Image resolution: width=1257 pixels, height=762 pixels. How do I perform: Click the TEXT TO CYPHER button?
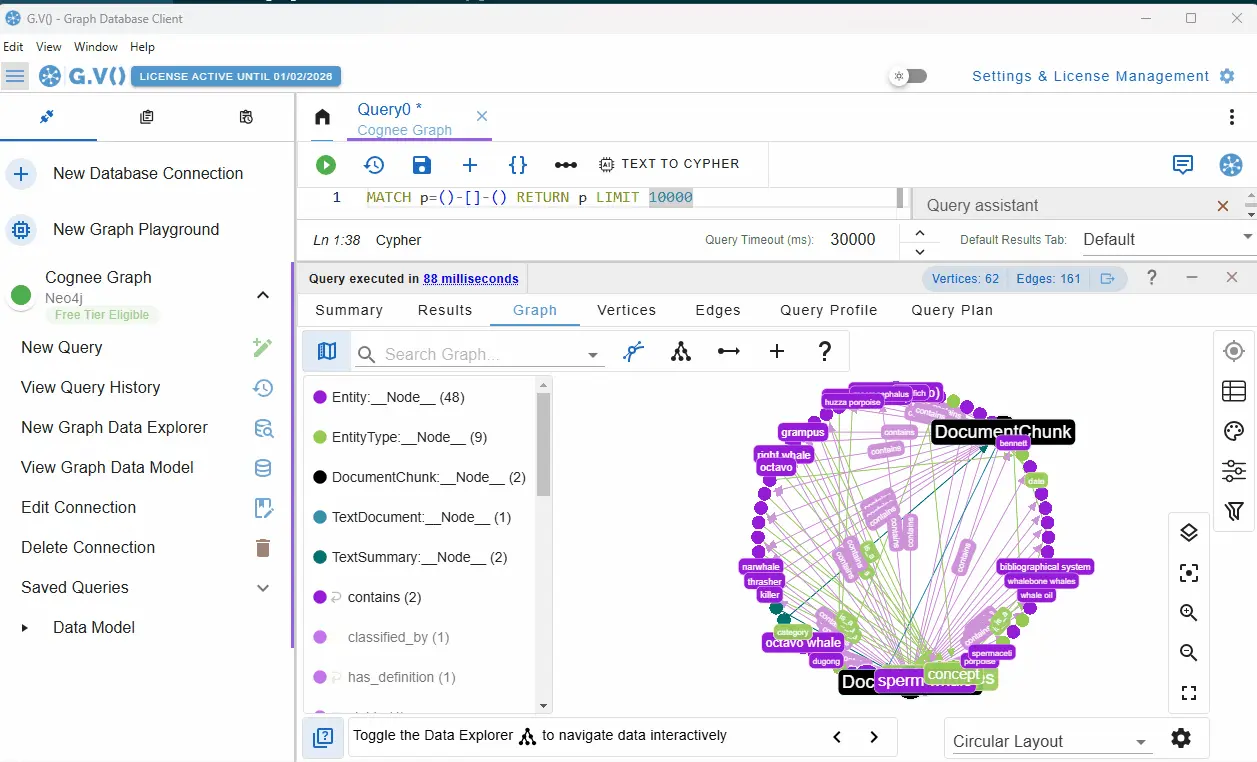point(669,164)
